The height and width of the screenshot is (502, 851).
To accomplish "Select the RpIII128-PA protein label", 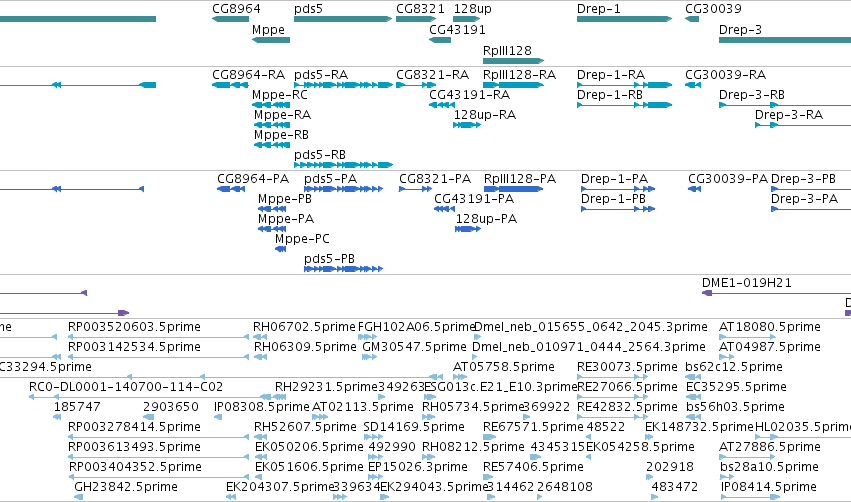I will point(520,179).
